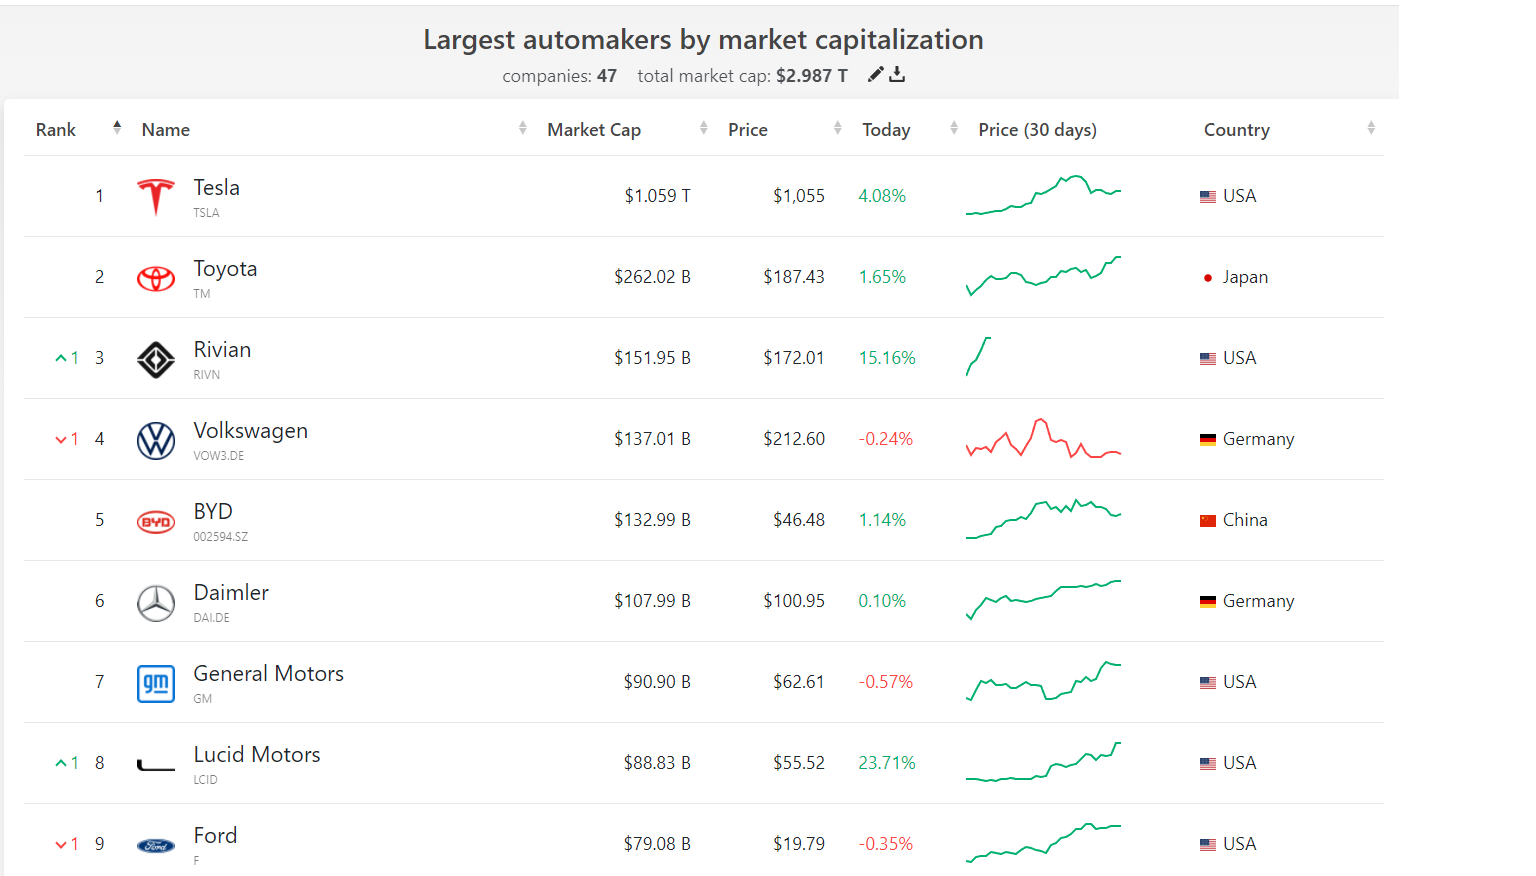Click the Ford oval logo
Screen dimensions: 1536x876
click(x=155, y=845)
